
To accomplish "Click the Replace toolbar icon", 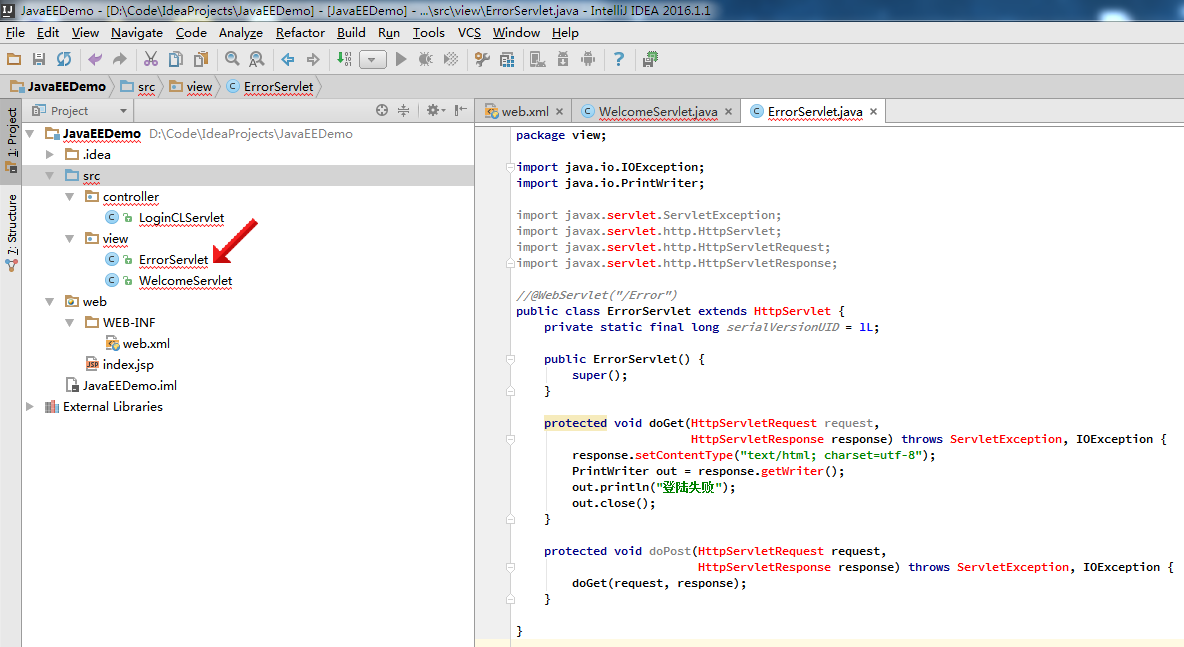I will click(257, 59).
